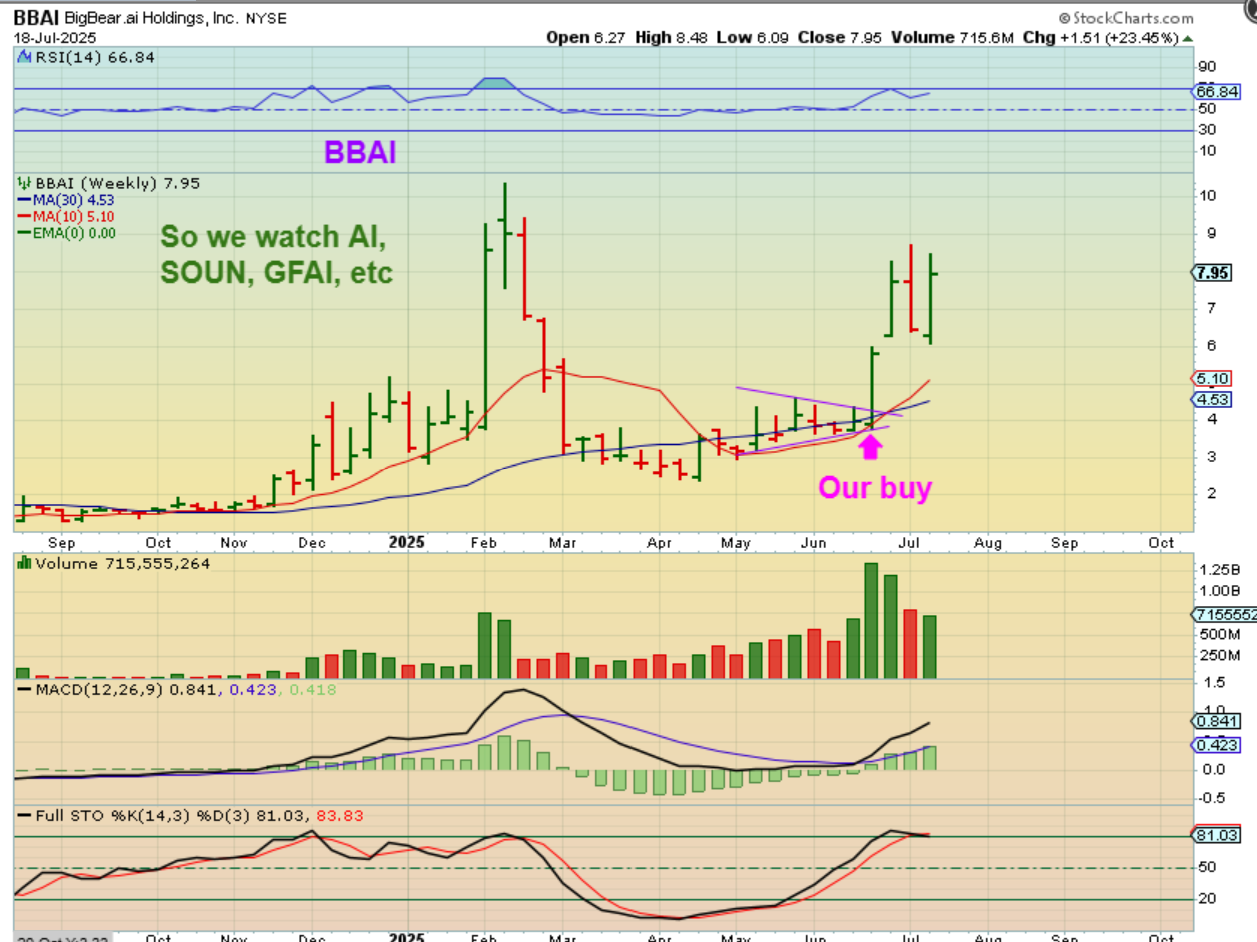Click the Aug label on the price-panel time axis

click(x=987, y=542)
